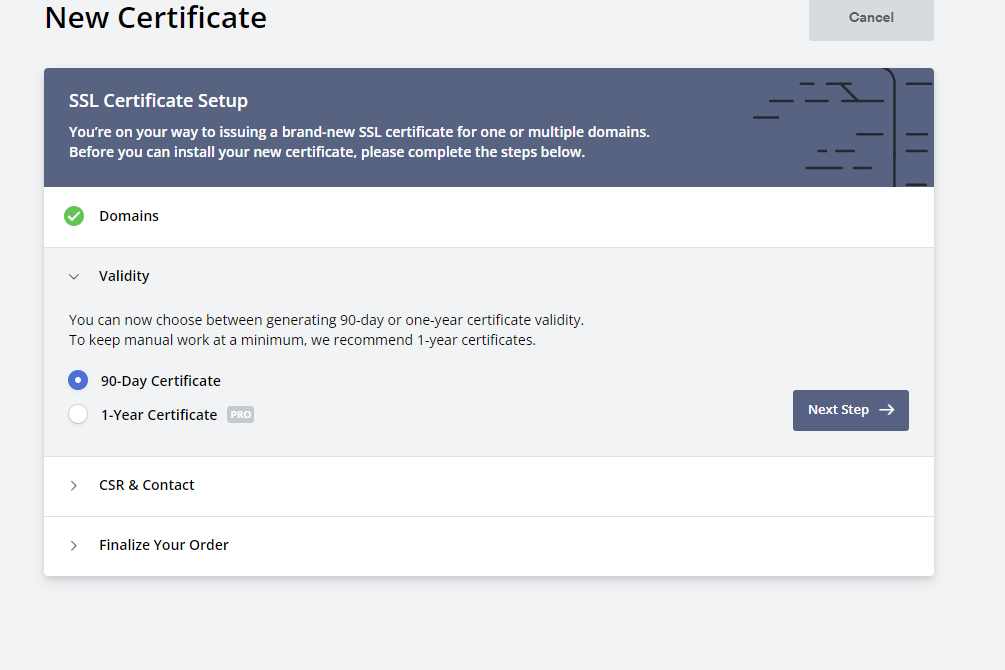This screenshot has height=670, width=1005.
Task: Click the green checkmark beside Domains
Action: click(x=74, y=216)
